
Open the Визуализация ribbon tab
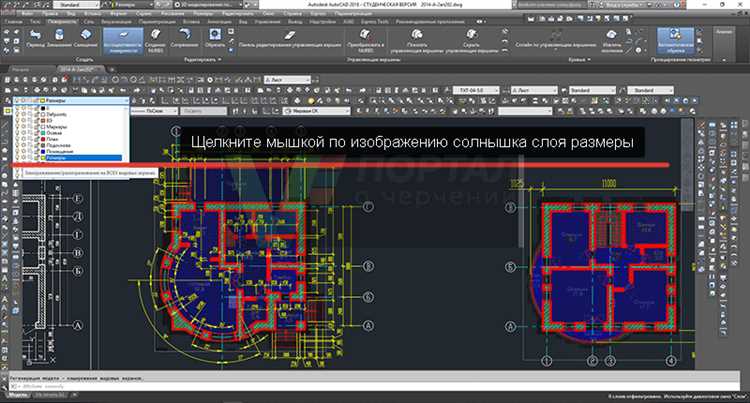[116, 22]
